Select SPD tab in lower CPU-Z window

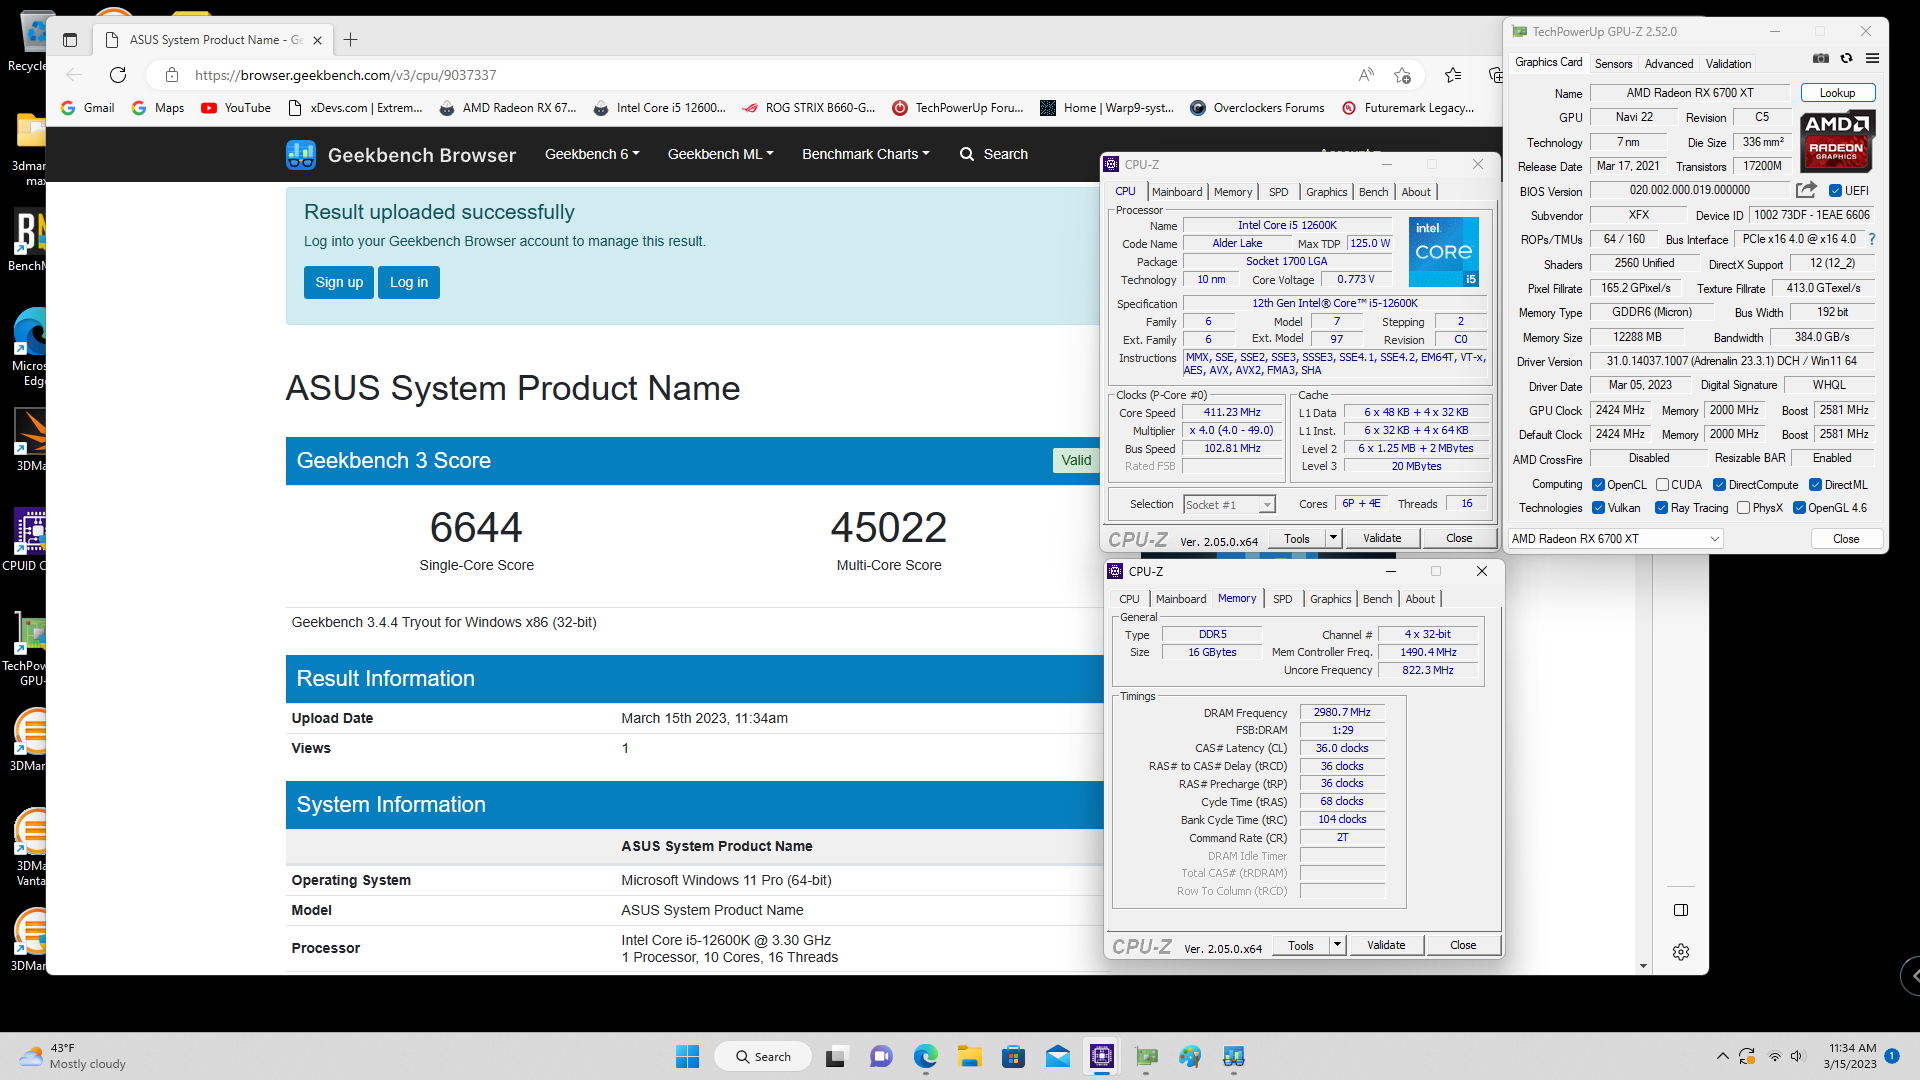coord(1282,599)
